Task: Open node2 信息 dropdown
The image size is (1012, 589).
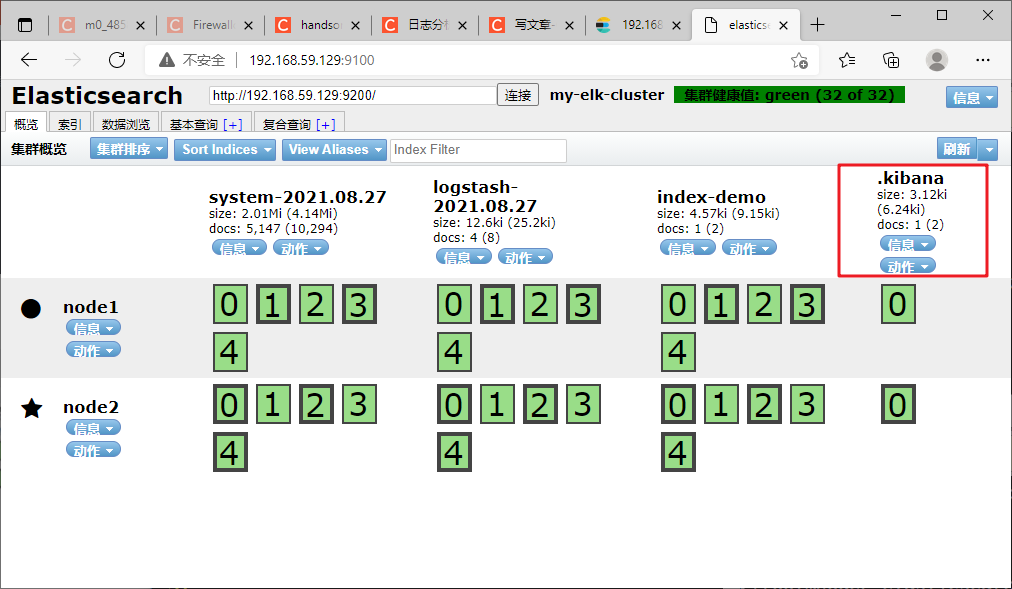Action: [x=93, y=428]
